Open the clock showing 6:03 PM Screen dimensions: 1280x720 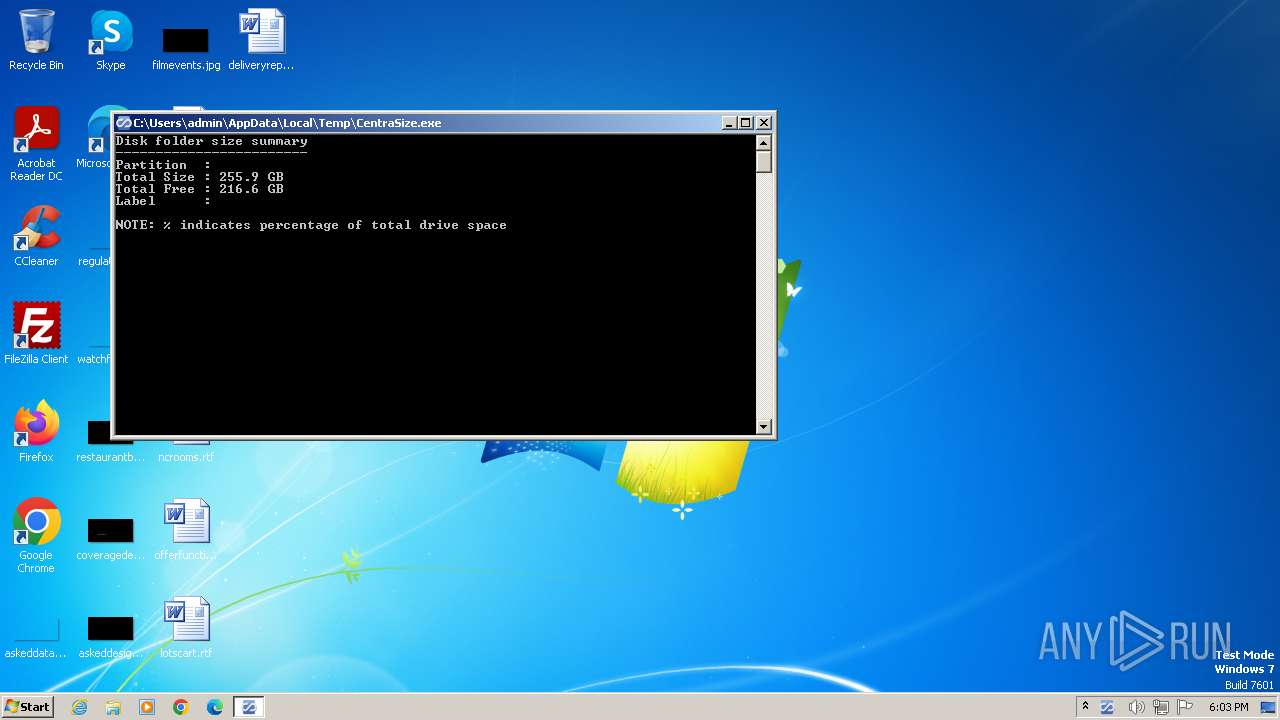click(1228, 707)
